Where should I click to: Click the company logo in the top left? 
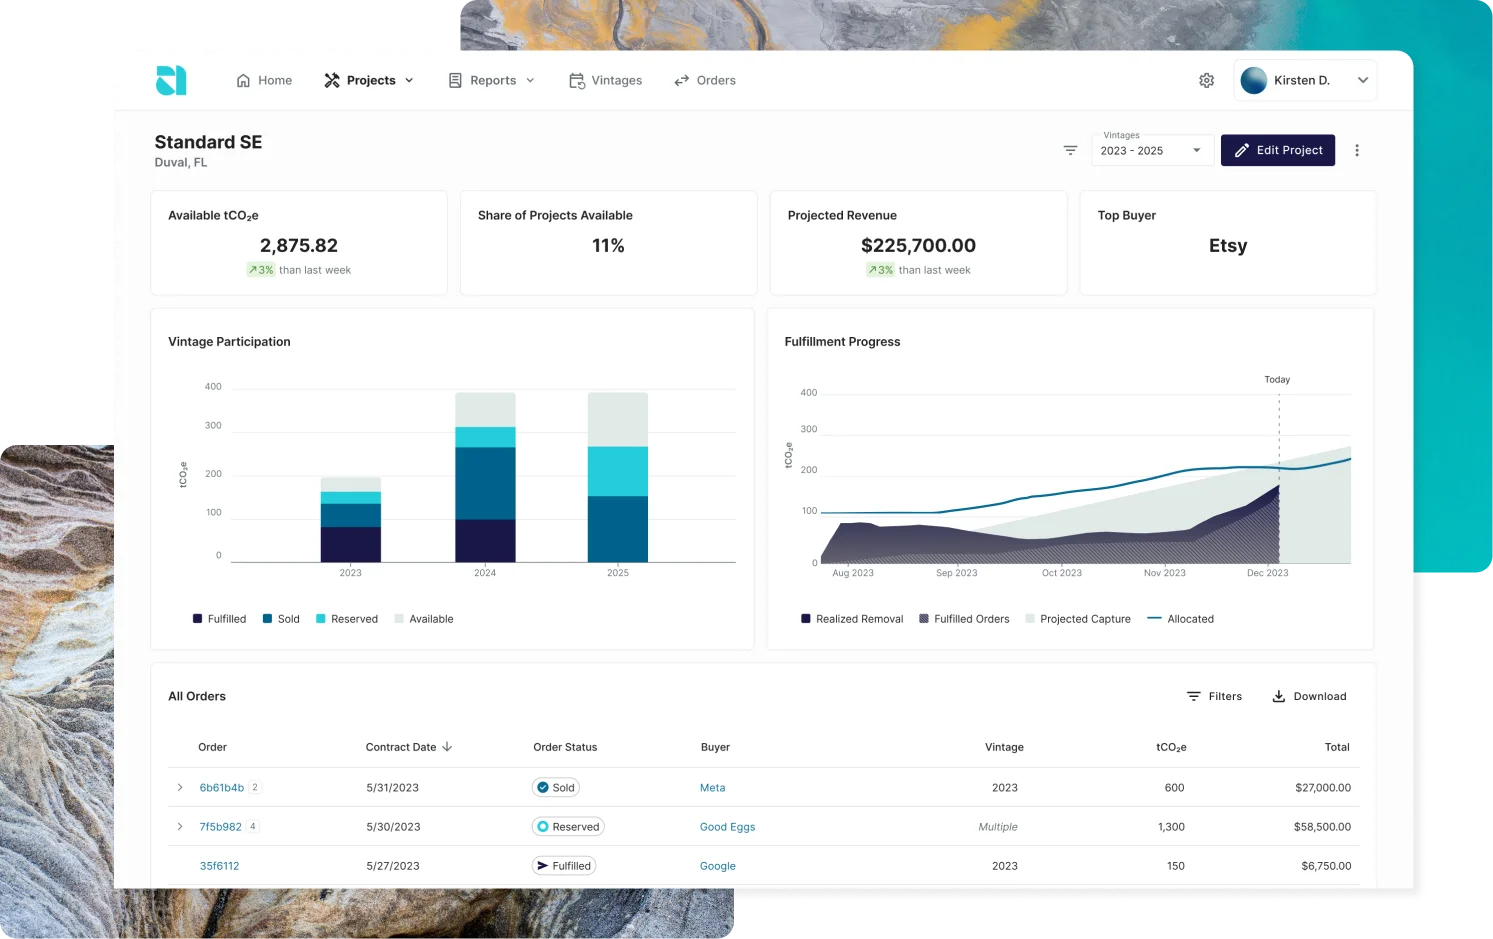pyautogui.click(x=170, y=80)
